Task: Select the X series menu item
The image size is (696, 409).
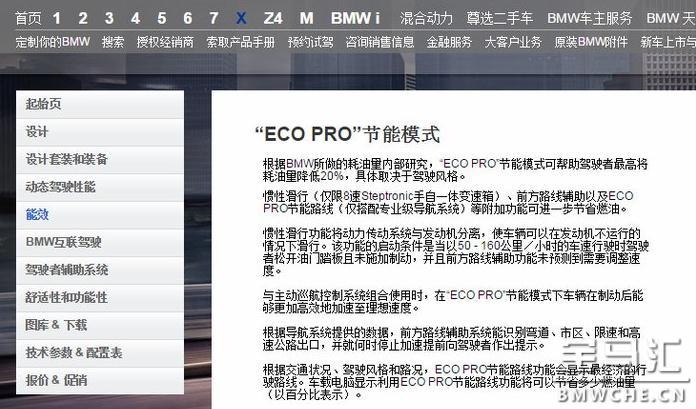Action: pyautogui.click(x=241, y=18)
